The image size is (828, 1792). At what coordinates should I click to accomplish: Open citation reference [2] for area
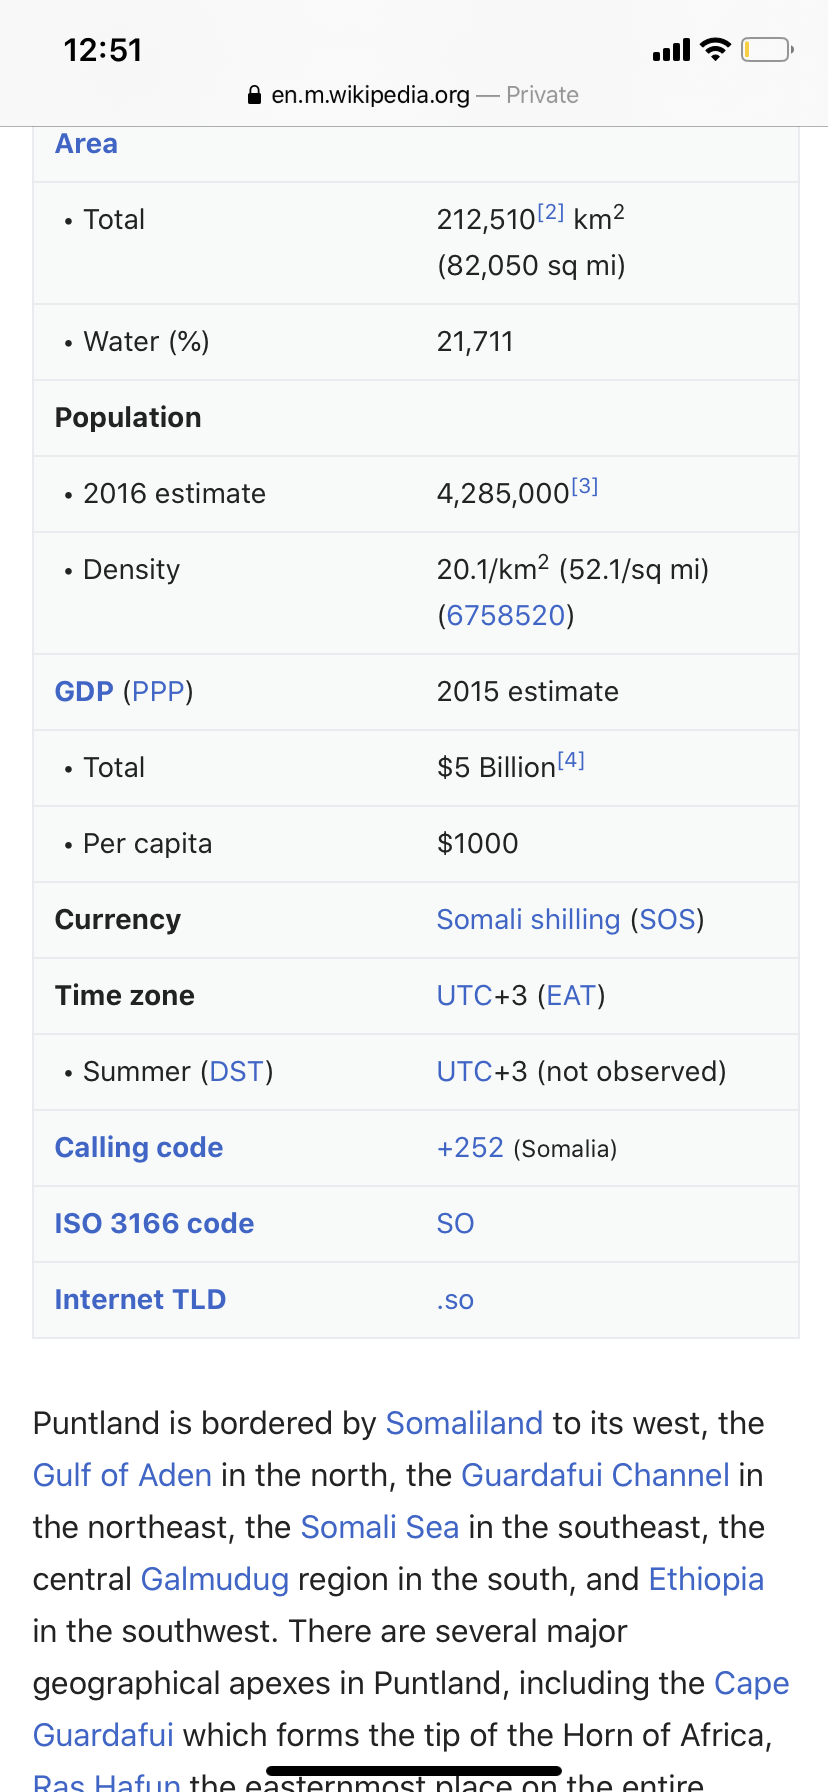pyautogui.click(x=551, y=212)
